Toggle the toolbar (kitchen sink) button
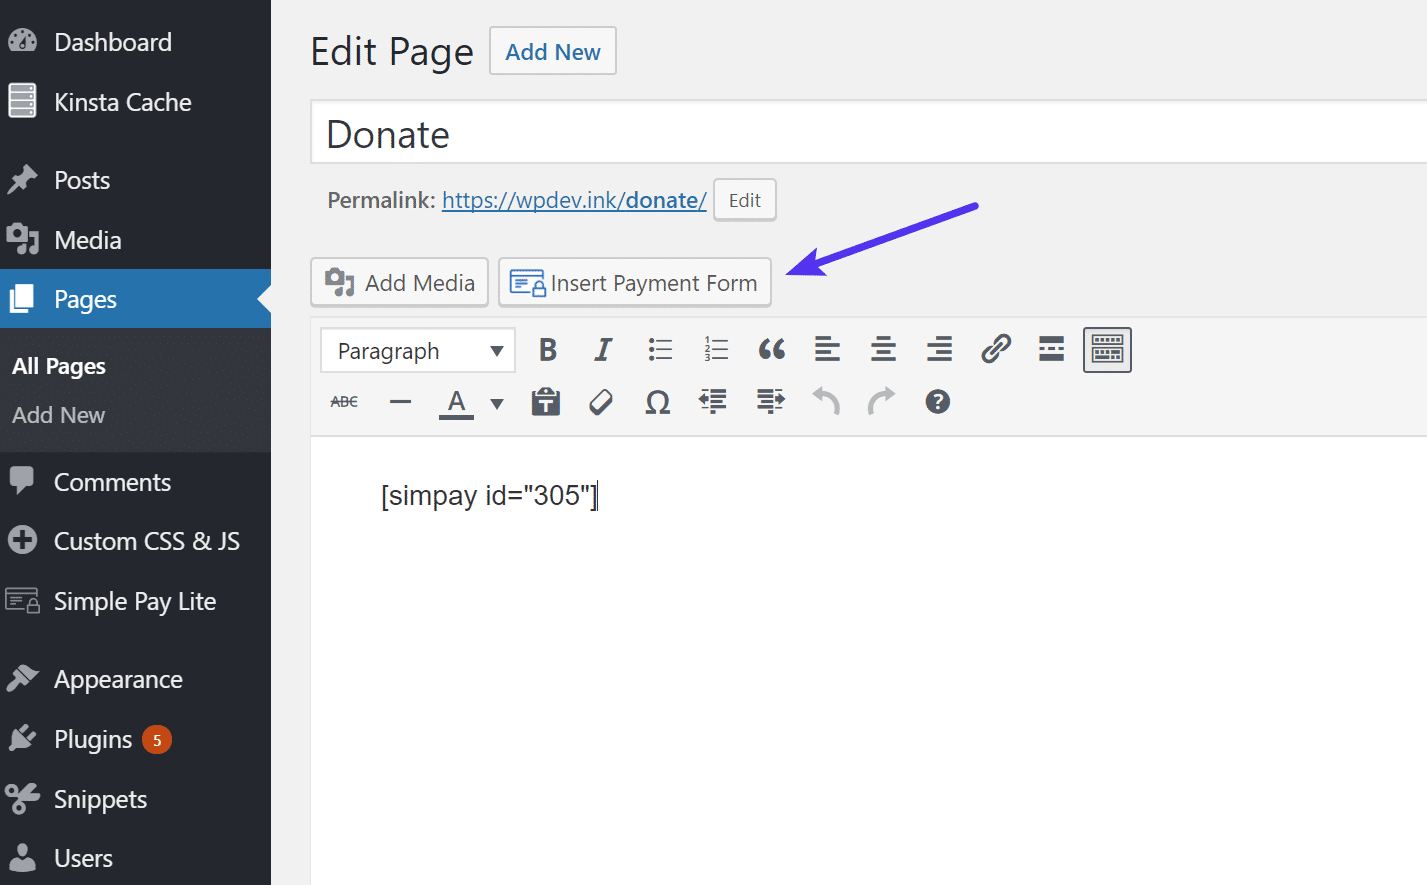 [1107, 350]
